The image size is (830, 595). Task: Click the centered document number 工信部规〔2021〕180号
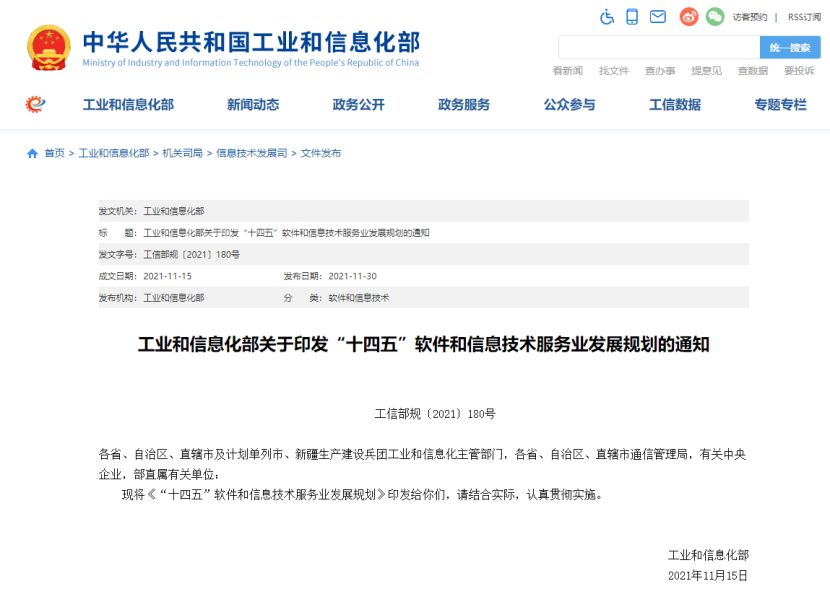435,414
